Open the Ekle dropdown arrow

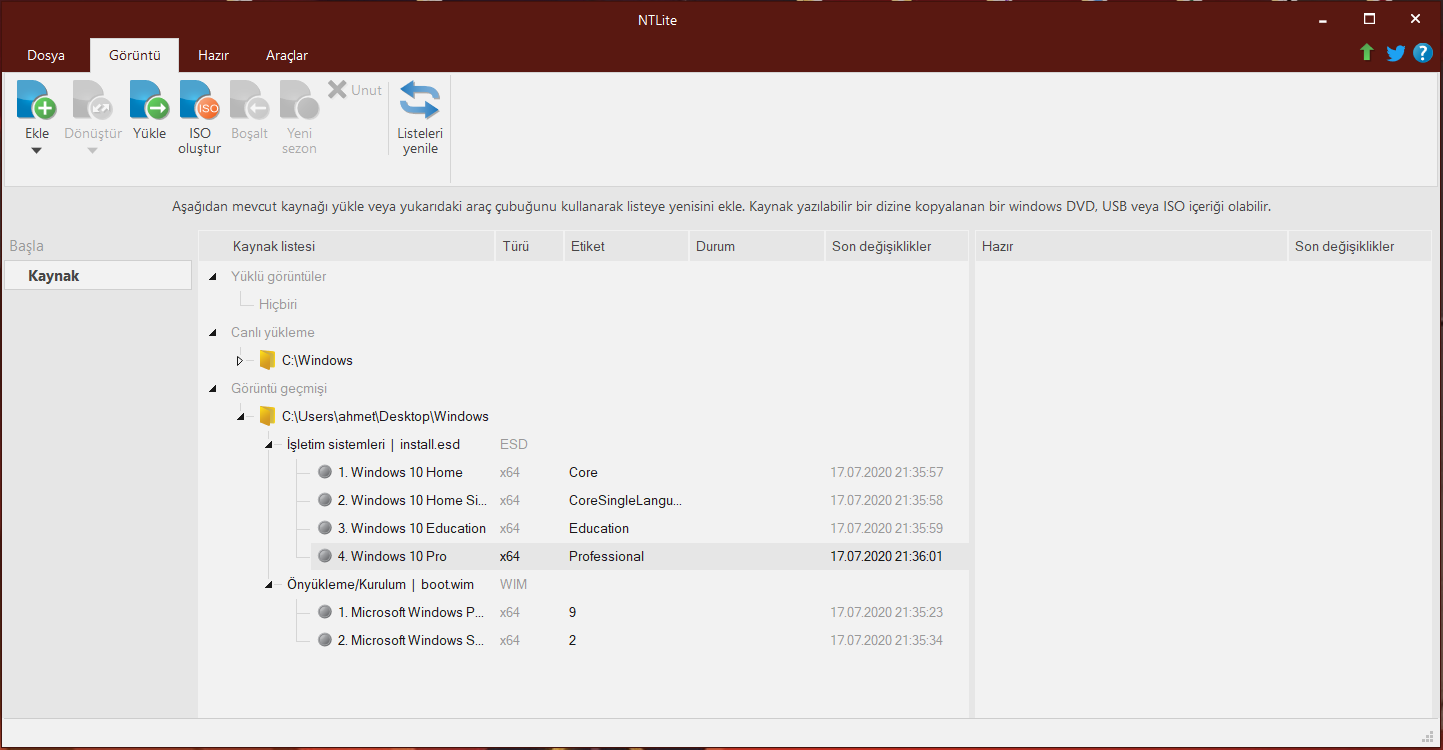(37, 151)
